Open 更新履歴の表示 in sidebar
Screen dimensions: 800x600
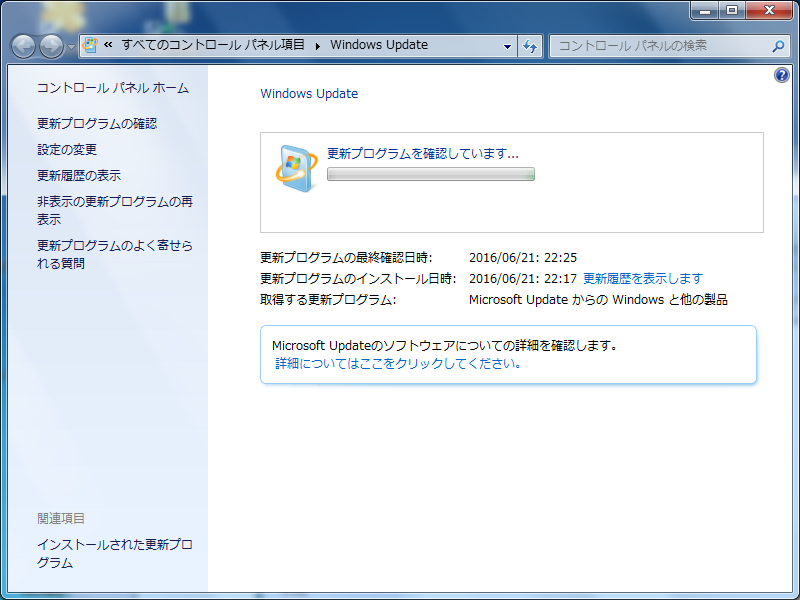point(79,176)
